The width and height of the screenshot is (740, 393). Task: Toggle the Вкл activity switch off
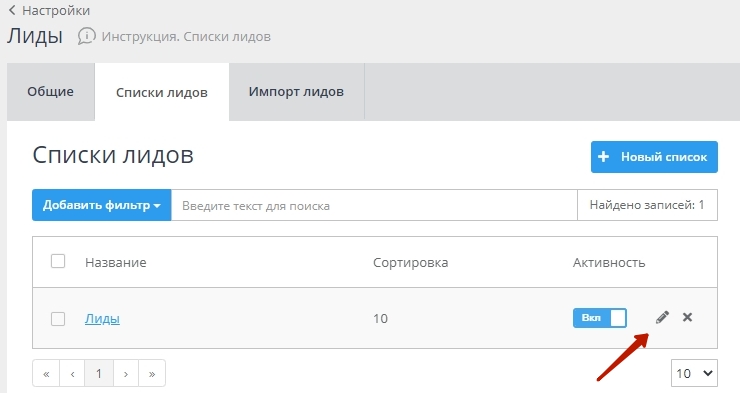600,318
